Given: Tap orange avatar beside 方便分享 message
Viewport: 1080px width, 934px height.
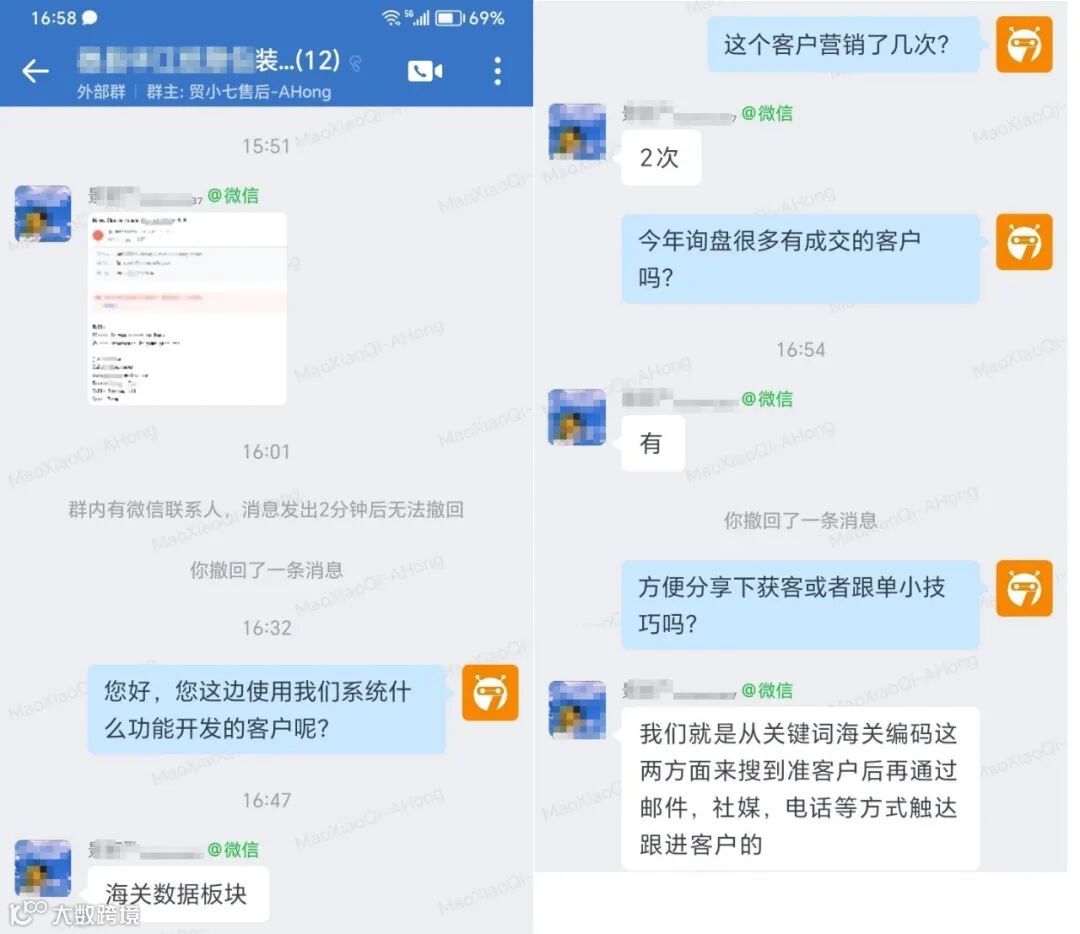Looking at the screenshot, I should tap(1024, 588).
